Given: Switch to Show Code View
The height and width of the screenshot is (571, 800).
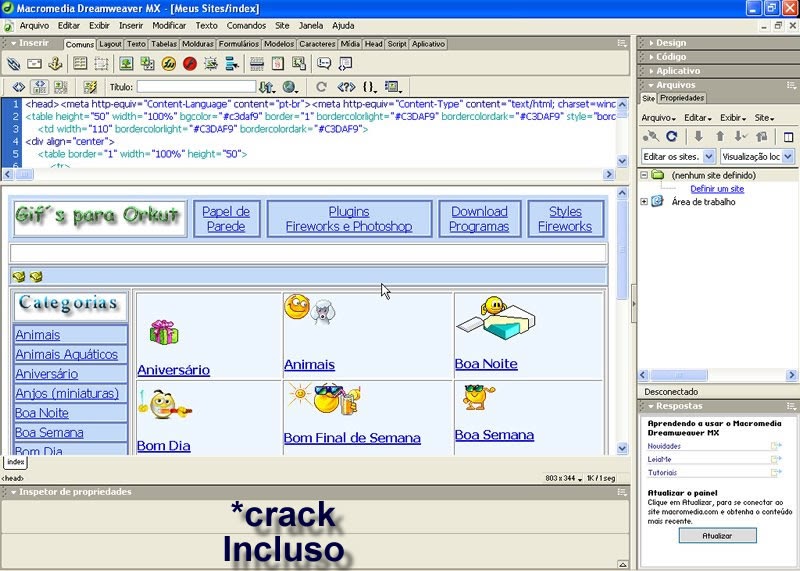Looking at the screenshot, I should tap(18, 87).
